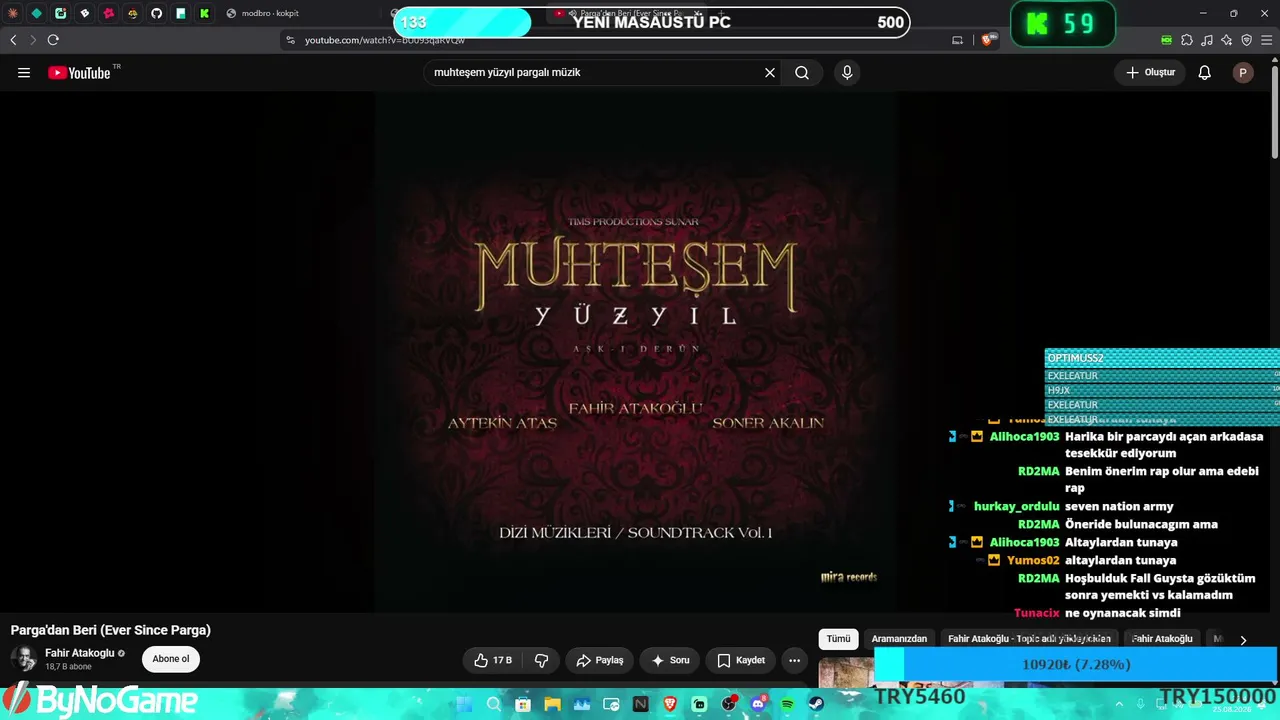Click the video title Parga'dan Beri
The width and height of the screenshot is (1280, 720).
(x=111, y=630)
